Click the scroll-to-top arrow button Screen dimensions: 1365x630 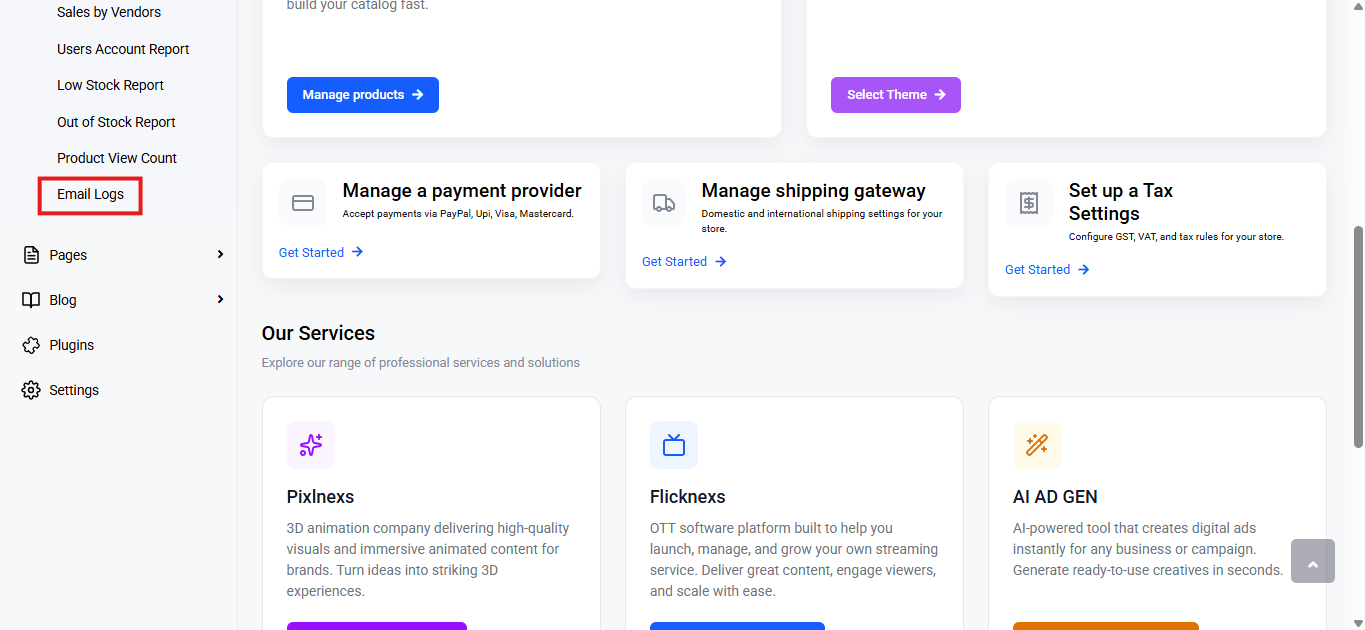point(1313,561)
